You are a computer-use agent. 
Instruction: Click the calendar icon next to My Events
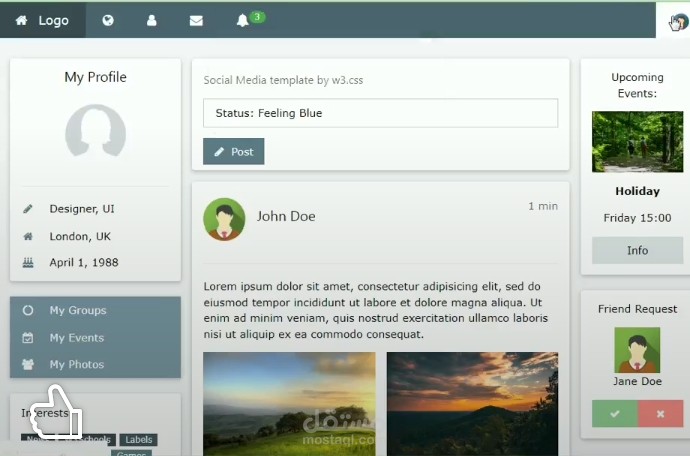[28, 338]
